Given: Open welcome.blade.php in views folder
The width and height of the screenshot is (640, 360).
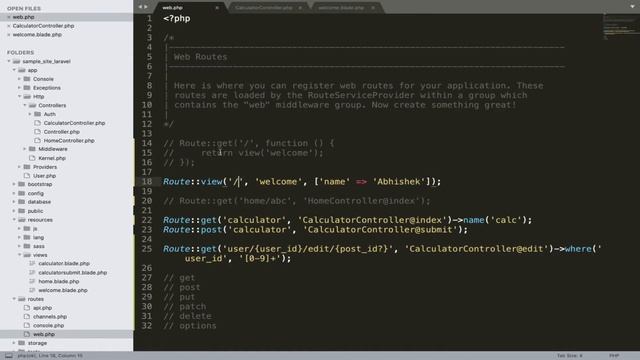Looking at the screenshot, I should click(x=63, y=290).
